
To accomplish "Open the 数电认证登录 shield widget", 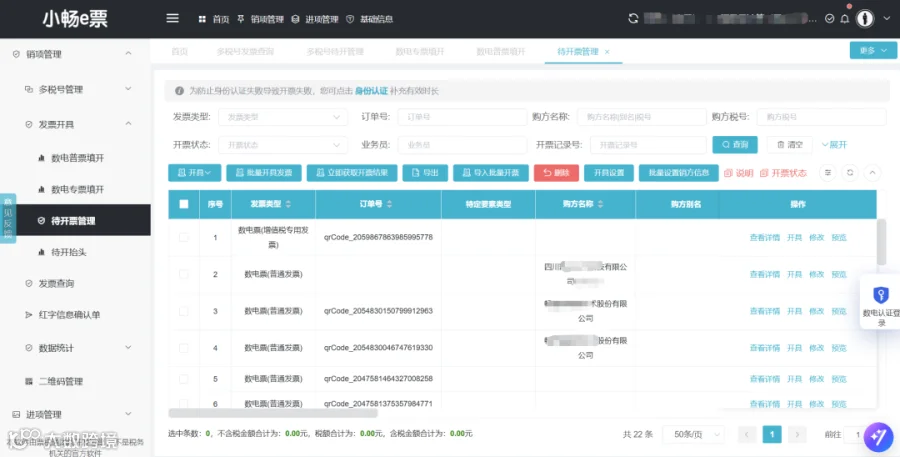I will [x=881, y=303].
